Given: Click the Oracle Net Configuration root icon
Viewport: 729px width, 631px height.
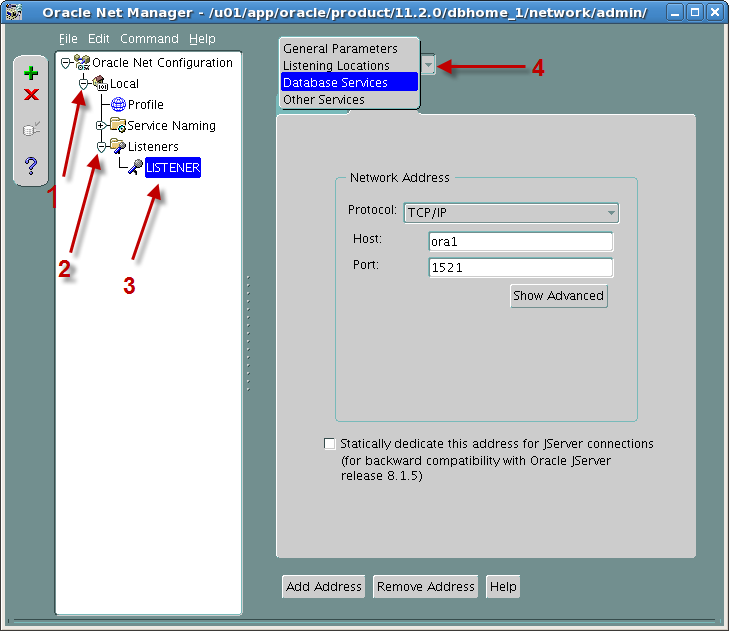Looking at the screenshot, I should point(82,62).
